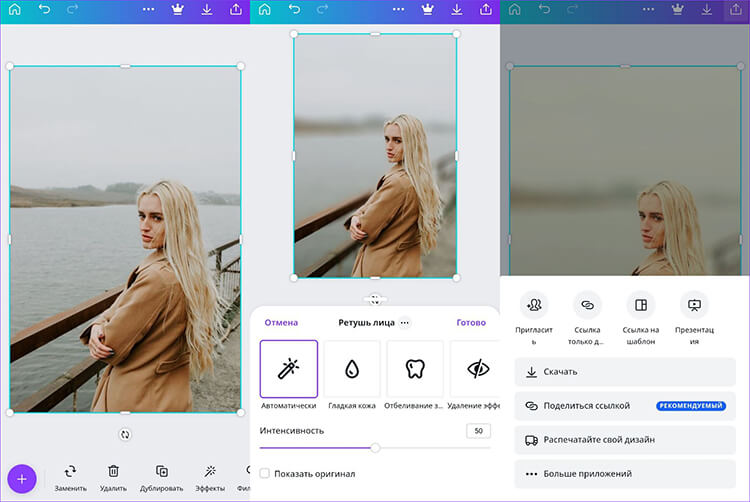Image resolution: width=750 pixels, height=502 pixels.
Task: Tap the crown premium icon in the left screen
Action: coord(177,9)
